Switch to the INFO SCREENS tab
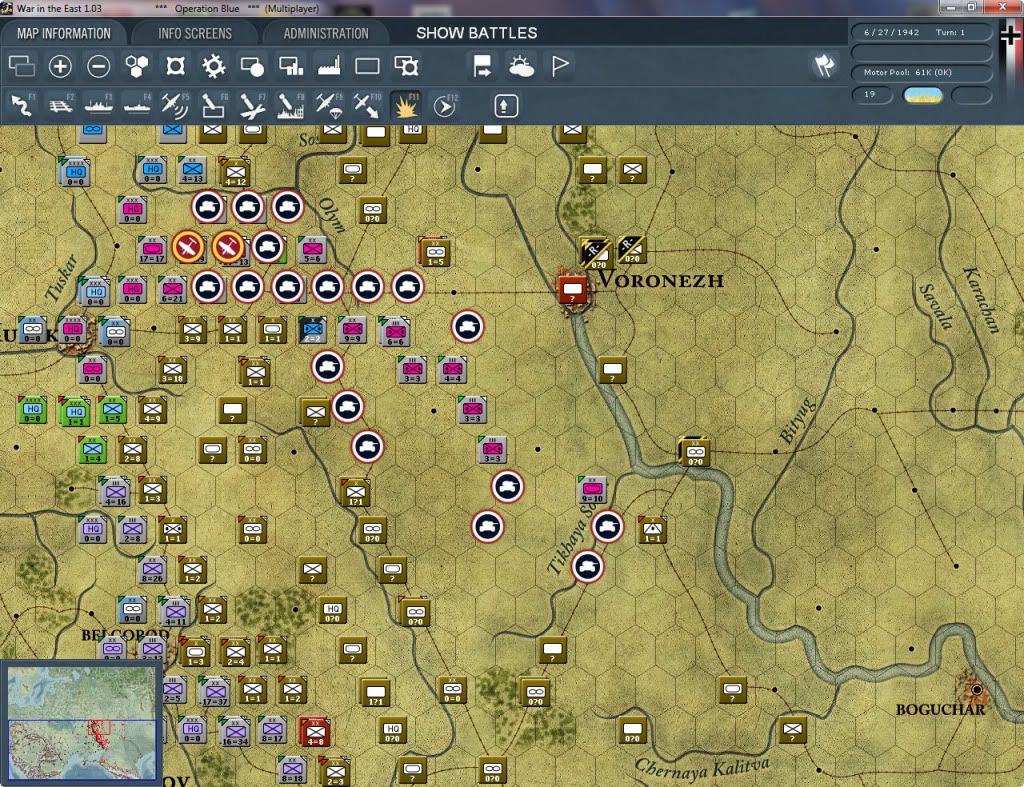This screenshot has width=1024, height=787. (x=195, y=33)
